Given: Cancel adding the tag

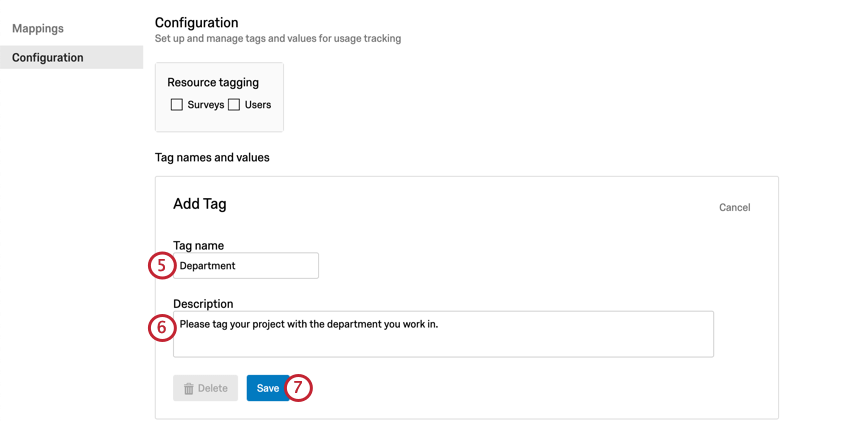Looking at the screenshot, I should [x=735, y=208].
